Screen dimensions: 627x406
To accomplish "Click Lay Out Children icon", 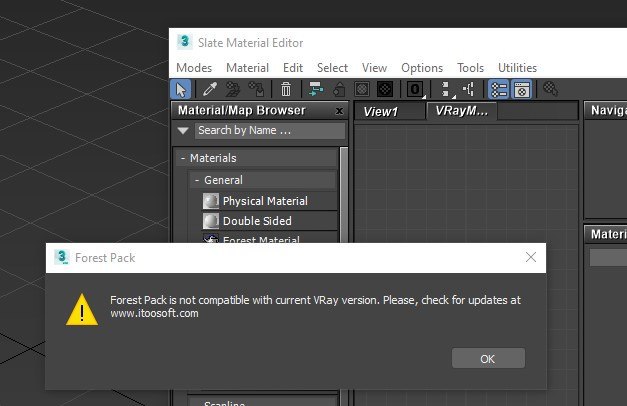I will (469, 89).
